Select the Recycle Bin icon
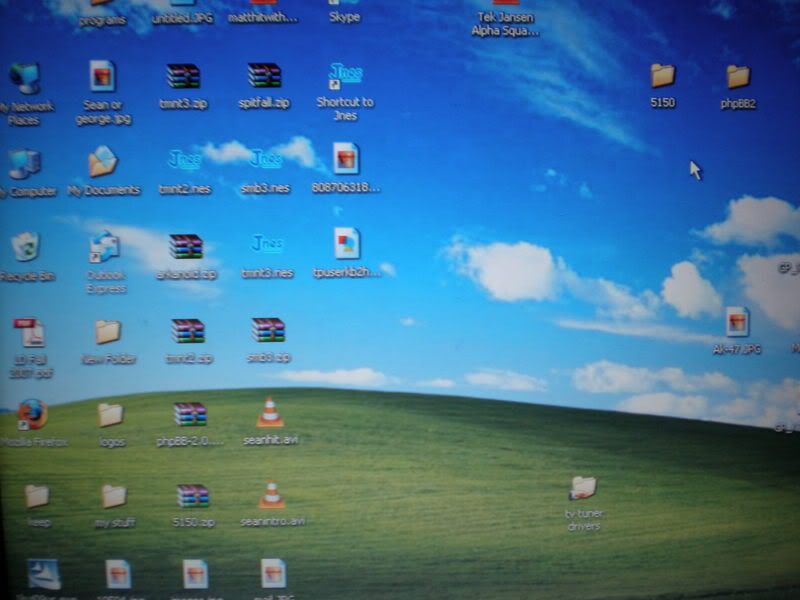This screenshot has height=600, width=800. pos(25,247)
